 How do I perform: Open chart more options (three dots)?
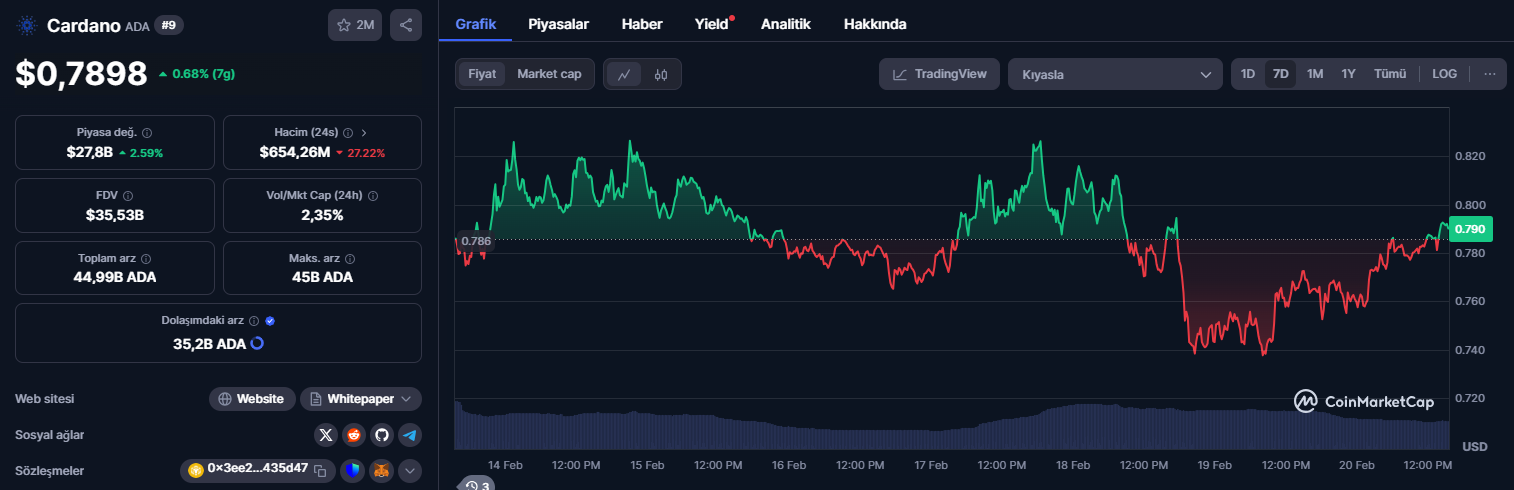pos(1490,74)
